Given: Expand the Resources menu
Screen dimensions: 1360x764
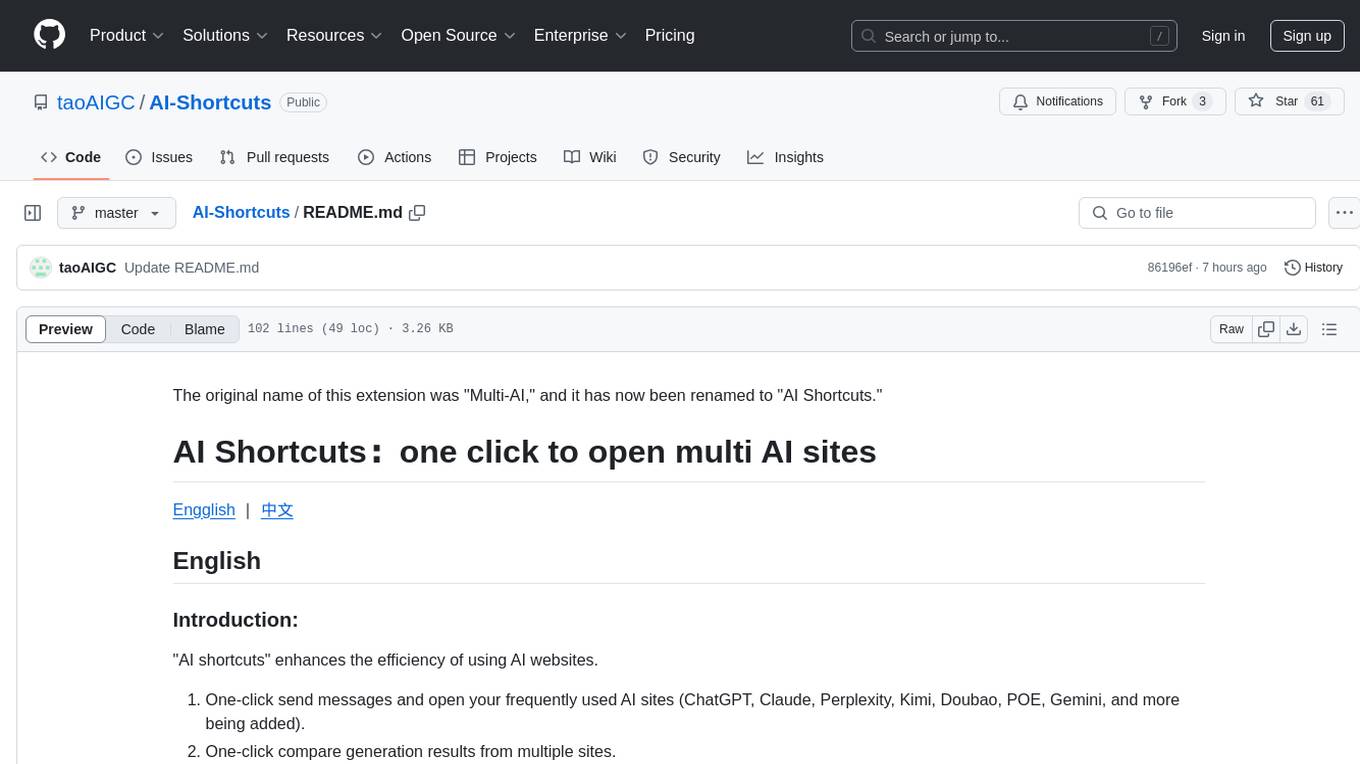Looking at the screenshot, I should coord(334,35).
